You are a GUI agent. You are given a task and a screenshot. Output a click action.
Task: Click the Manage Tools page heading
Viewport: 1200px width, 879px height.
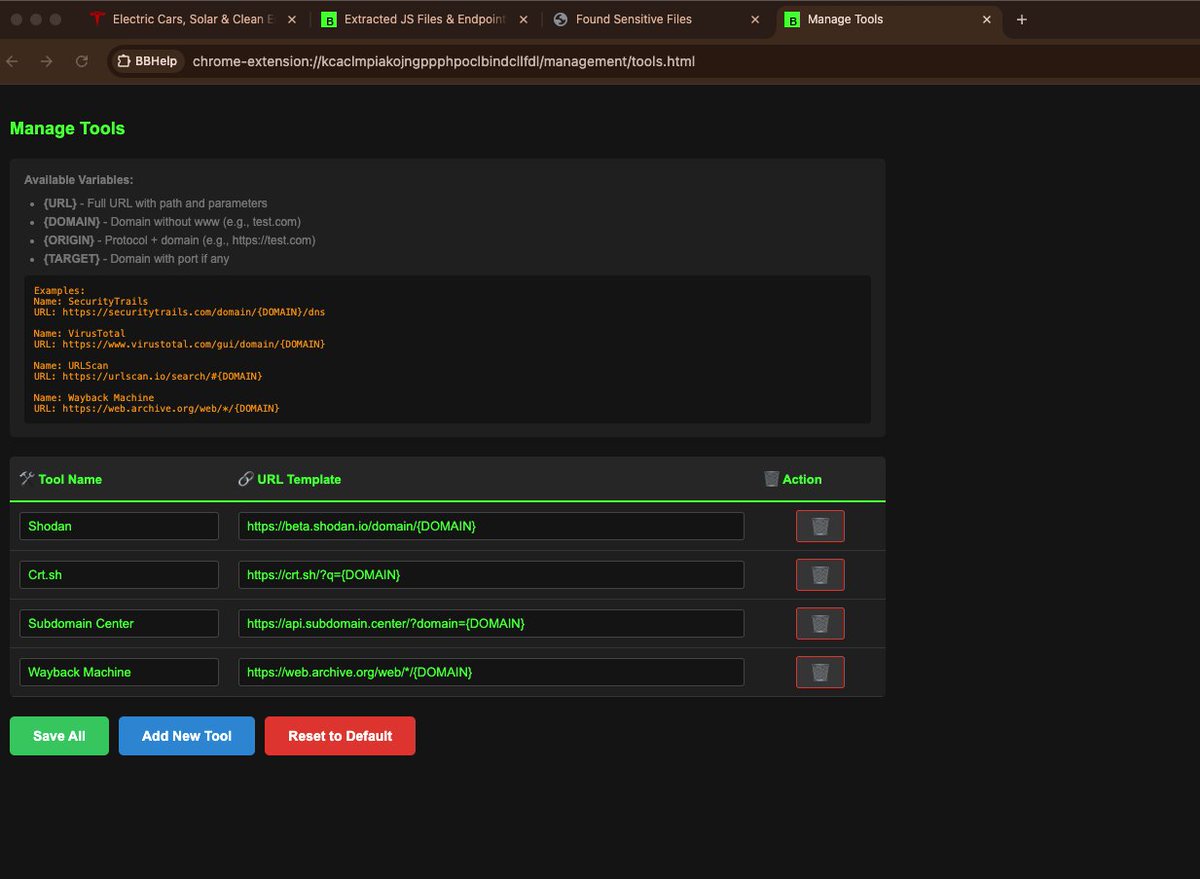(x=67, y=128)
